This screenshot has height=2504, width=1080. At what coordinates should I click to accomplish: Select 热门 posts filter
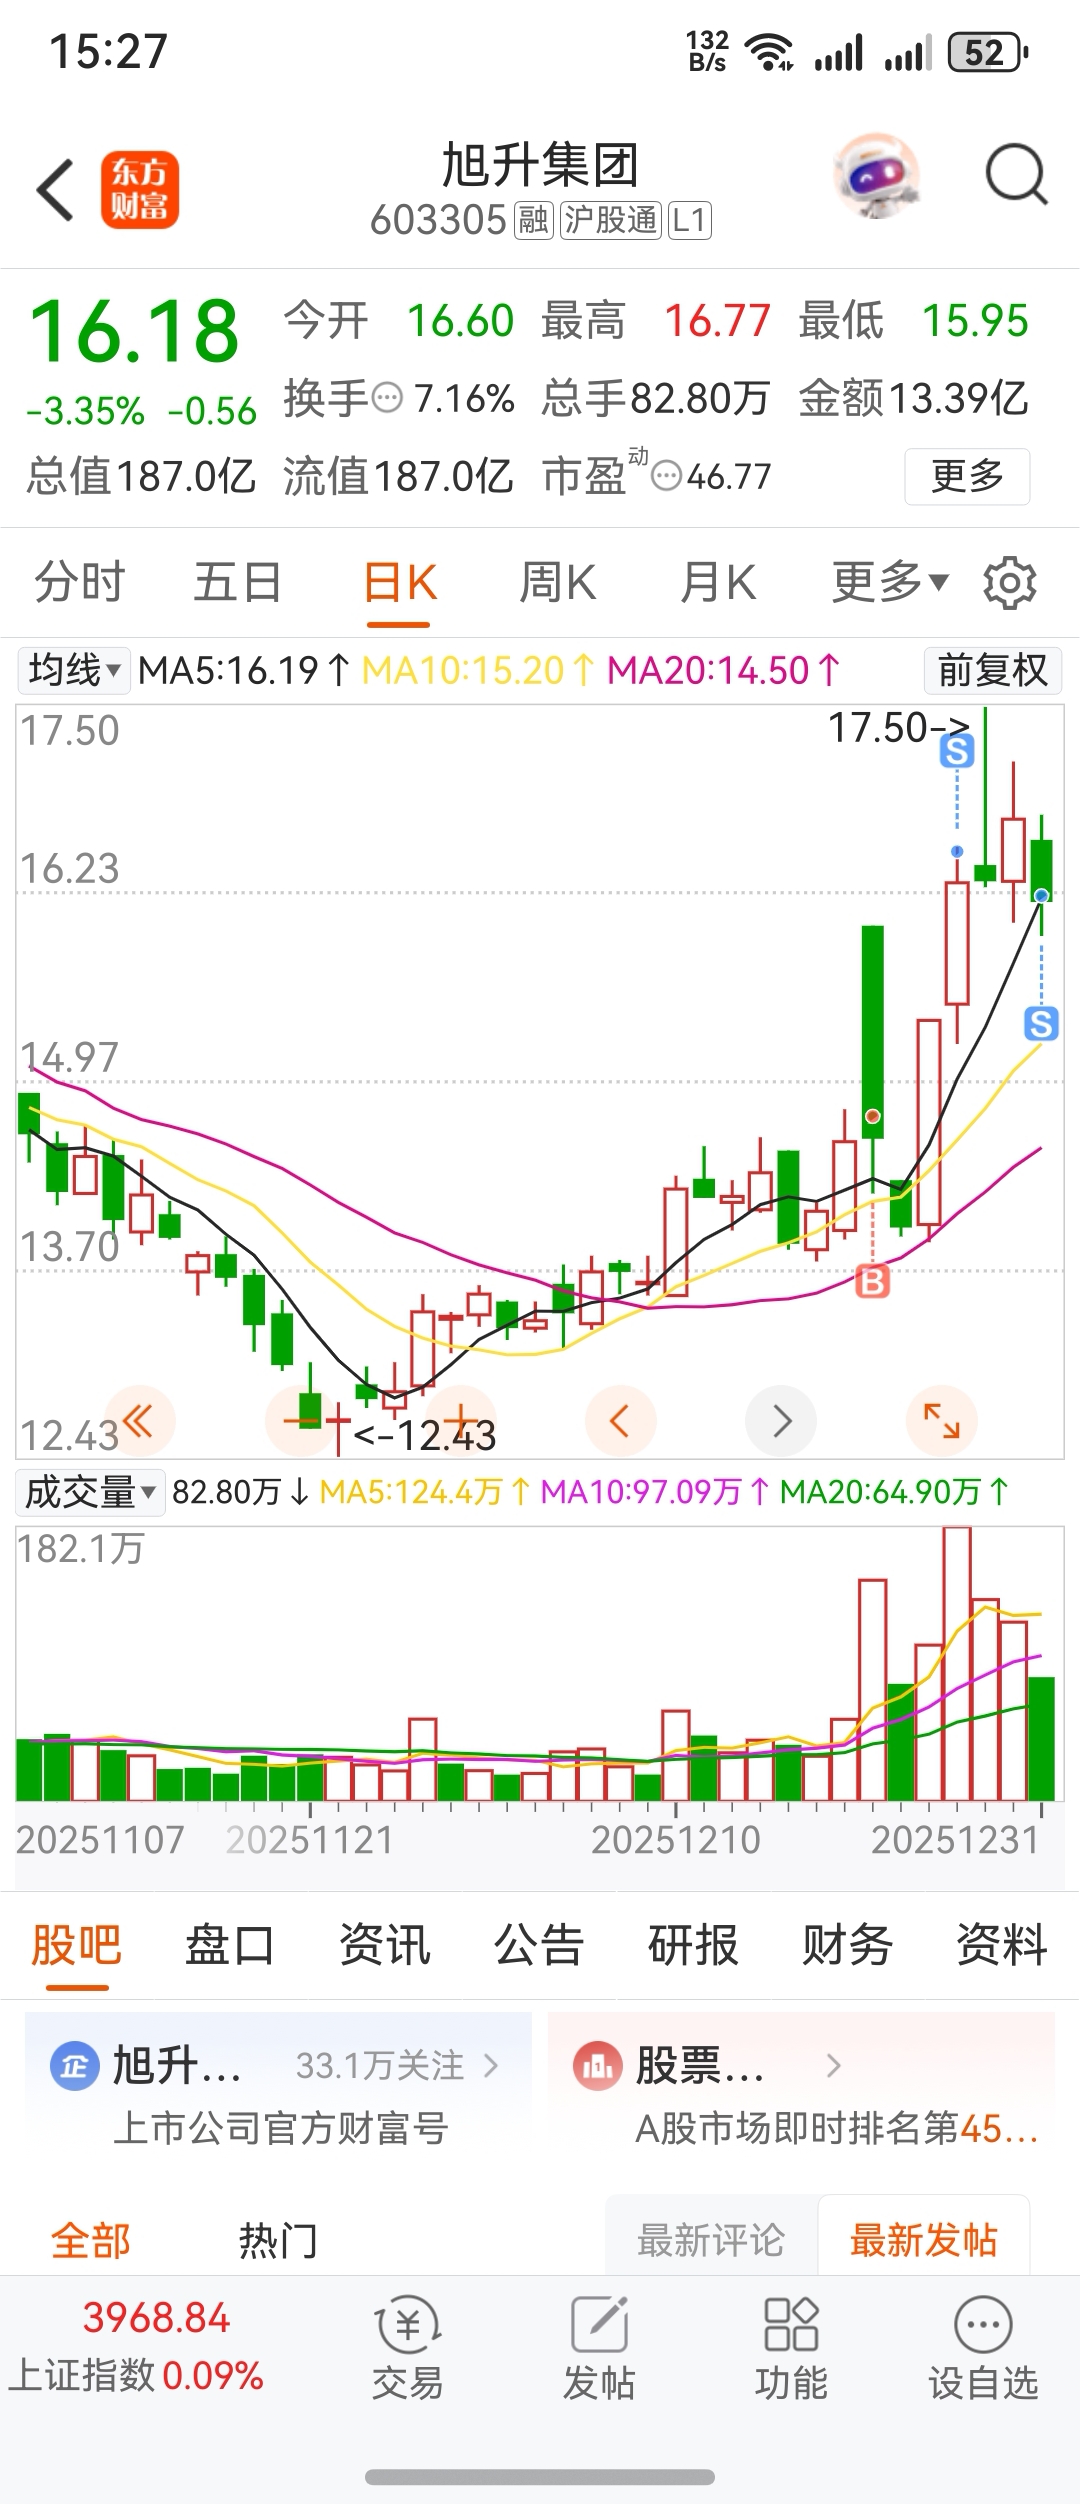click(x=278, y=2241)
